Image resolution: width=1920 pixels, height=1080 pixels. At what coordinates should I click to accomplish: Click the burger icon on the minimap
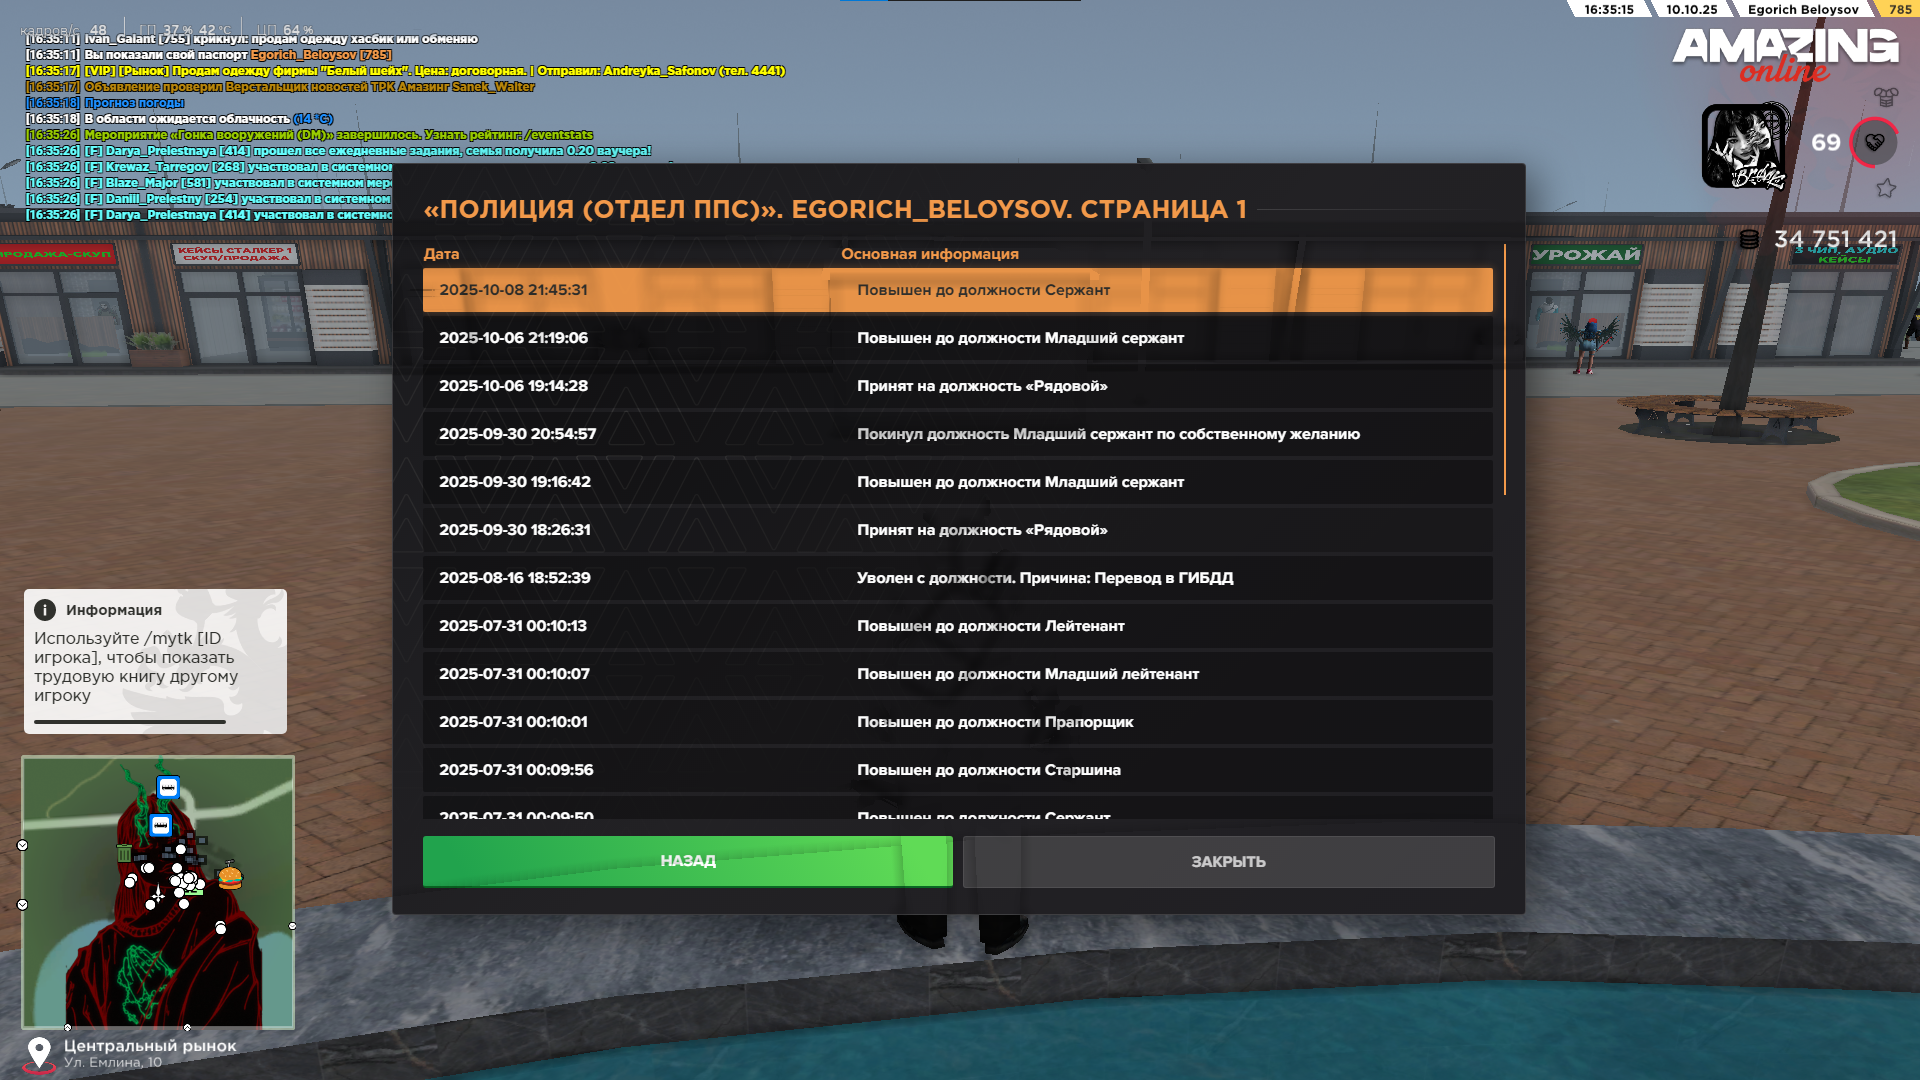(x=230, y=878)
